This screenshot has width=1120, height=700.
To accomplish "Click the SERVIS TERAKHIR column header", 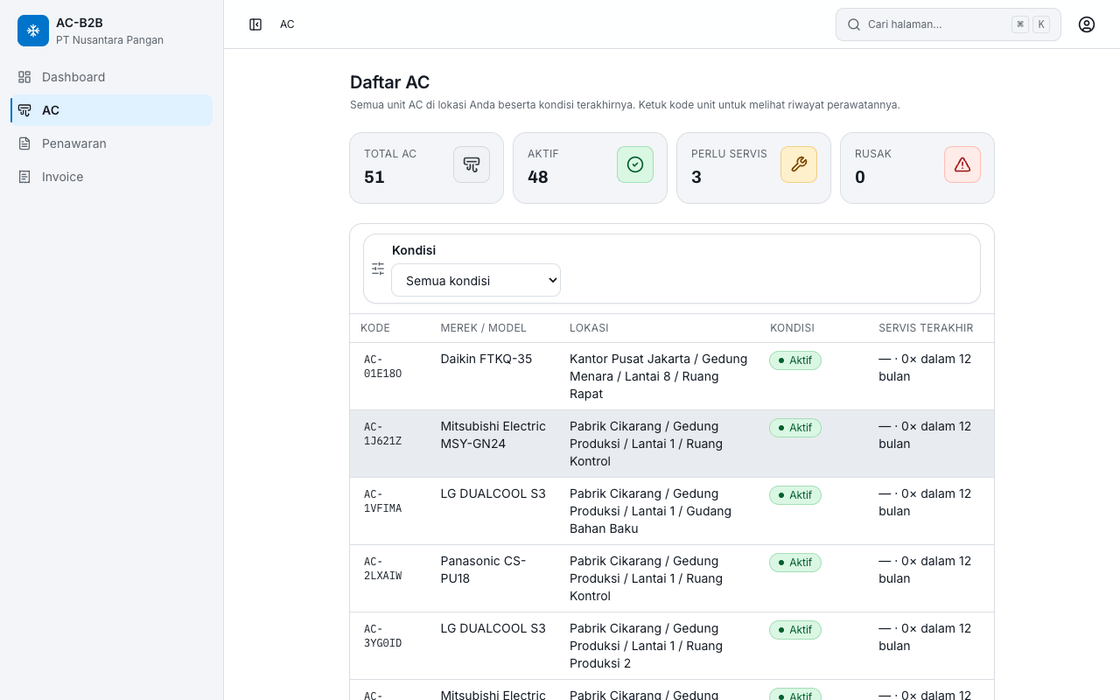I will pos(926,328).
